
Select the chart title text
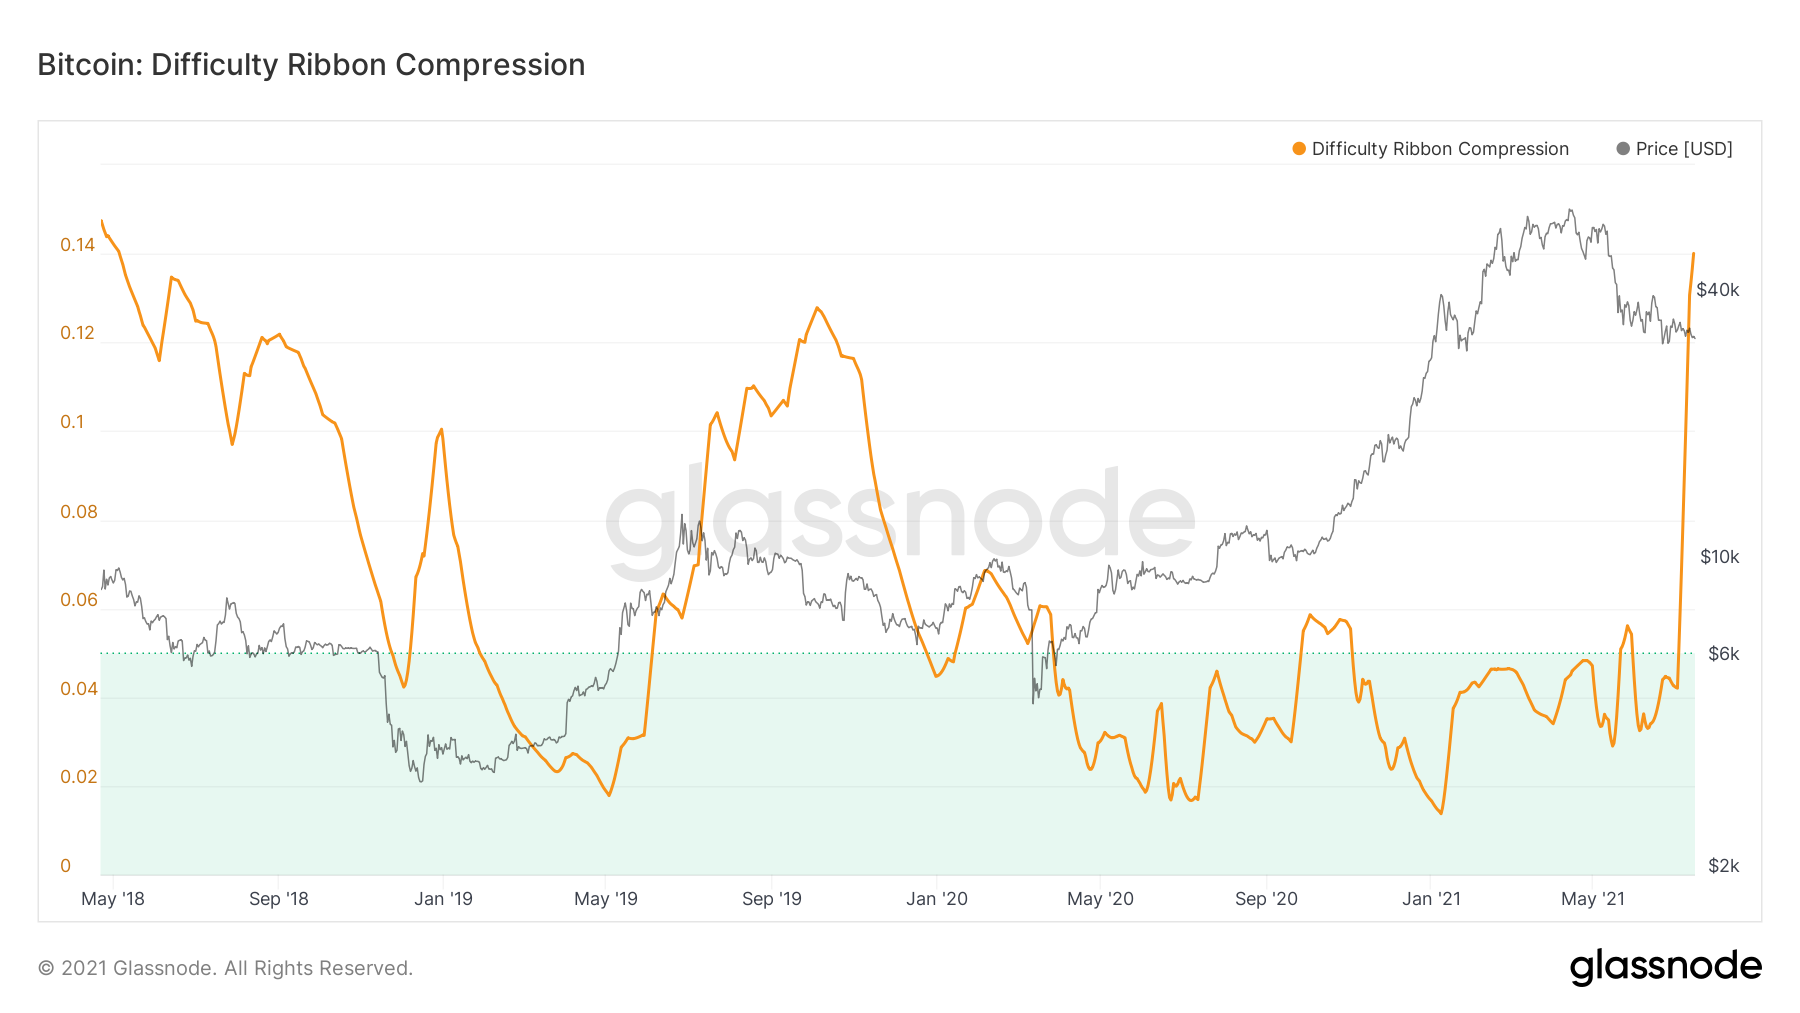311,65
